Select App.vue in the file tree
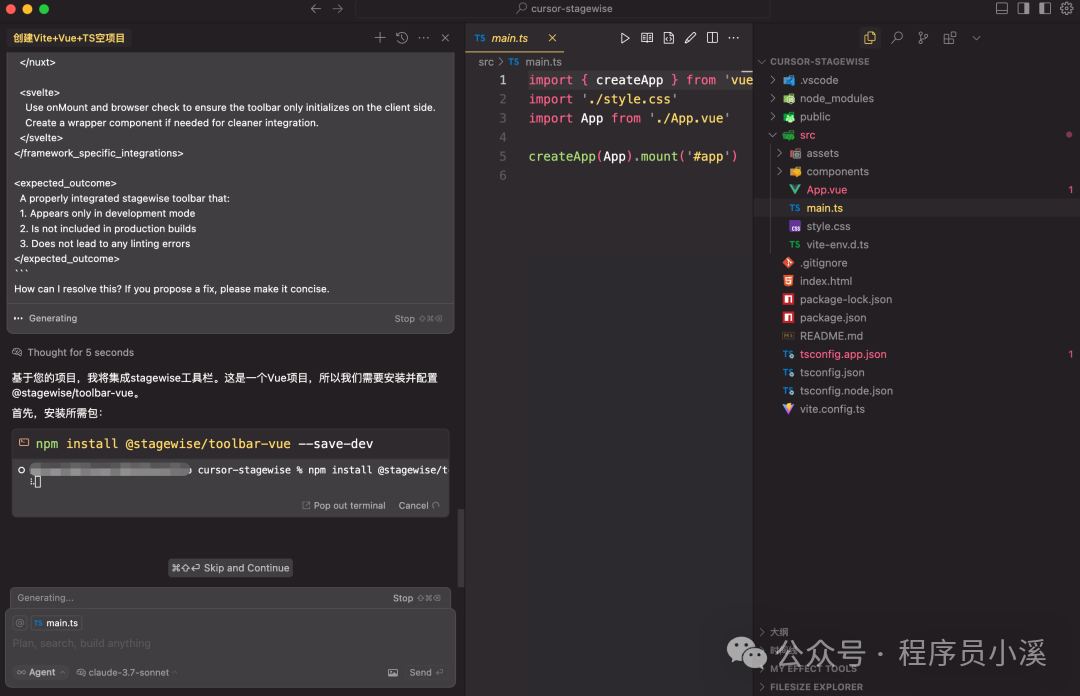This screenshot has width=1080, height=696. (x=828, y=189)
